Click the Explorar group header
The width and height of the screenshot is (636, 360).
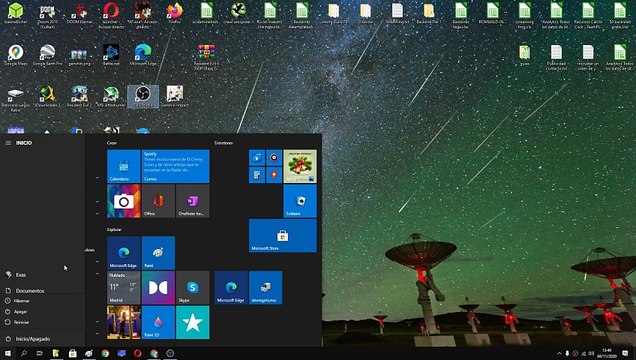coord(114,229)
